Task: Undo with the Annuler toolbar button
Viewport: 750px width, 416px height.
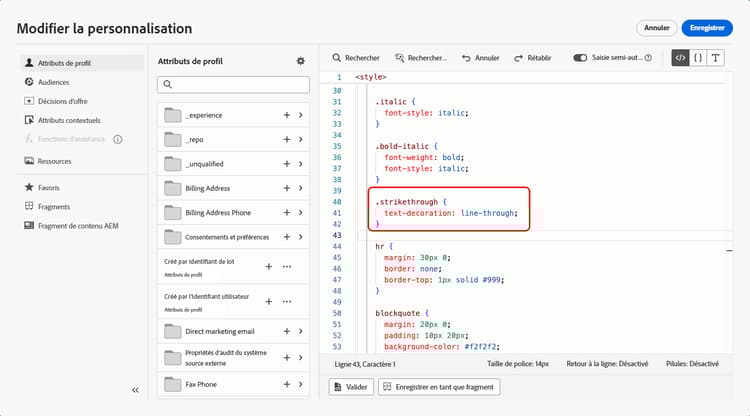Action: pos(481,58)
